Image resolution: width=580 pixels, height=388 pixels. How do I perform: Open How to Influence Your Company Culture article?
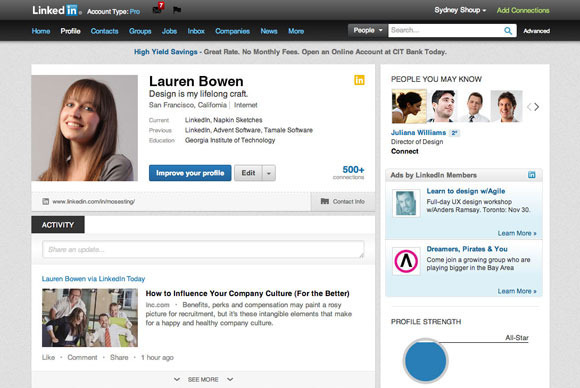tap(247, 294)
